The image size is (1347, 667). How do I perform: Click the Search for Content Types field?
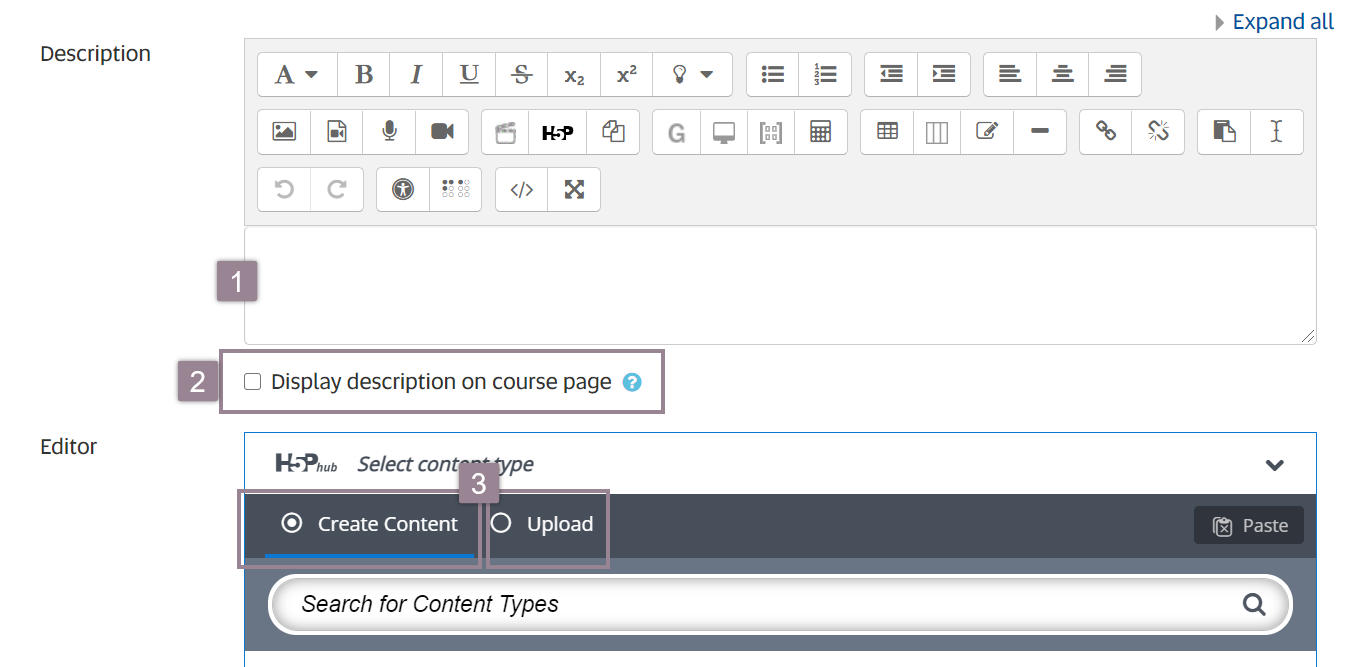[x=760, y=604]
